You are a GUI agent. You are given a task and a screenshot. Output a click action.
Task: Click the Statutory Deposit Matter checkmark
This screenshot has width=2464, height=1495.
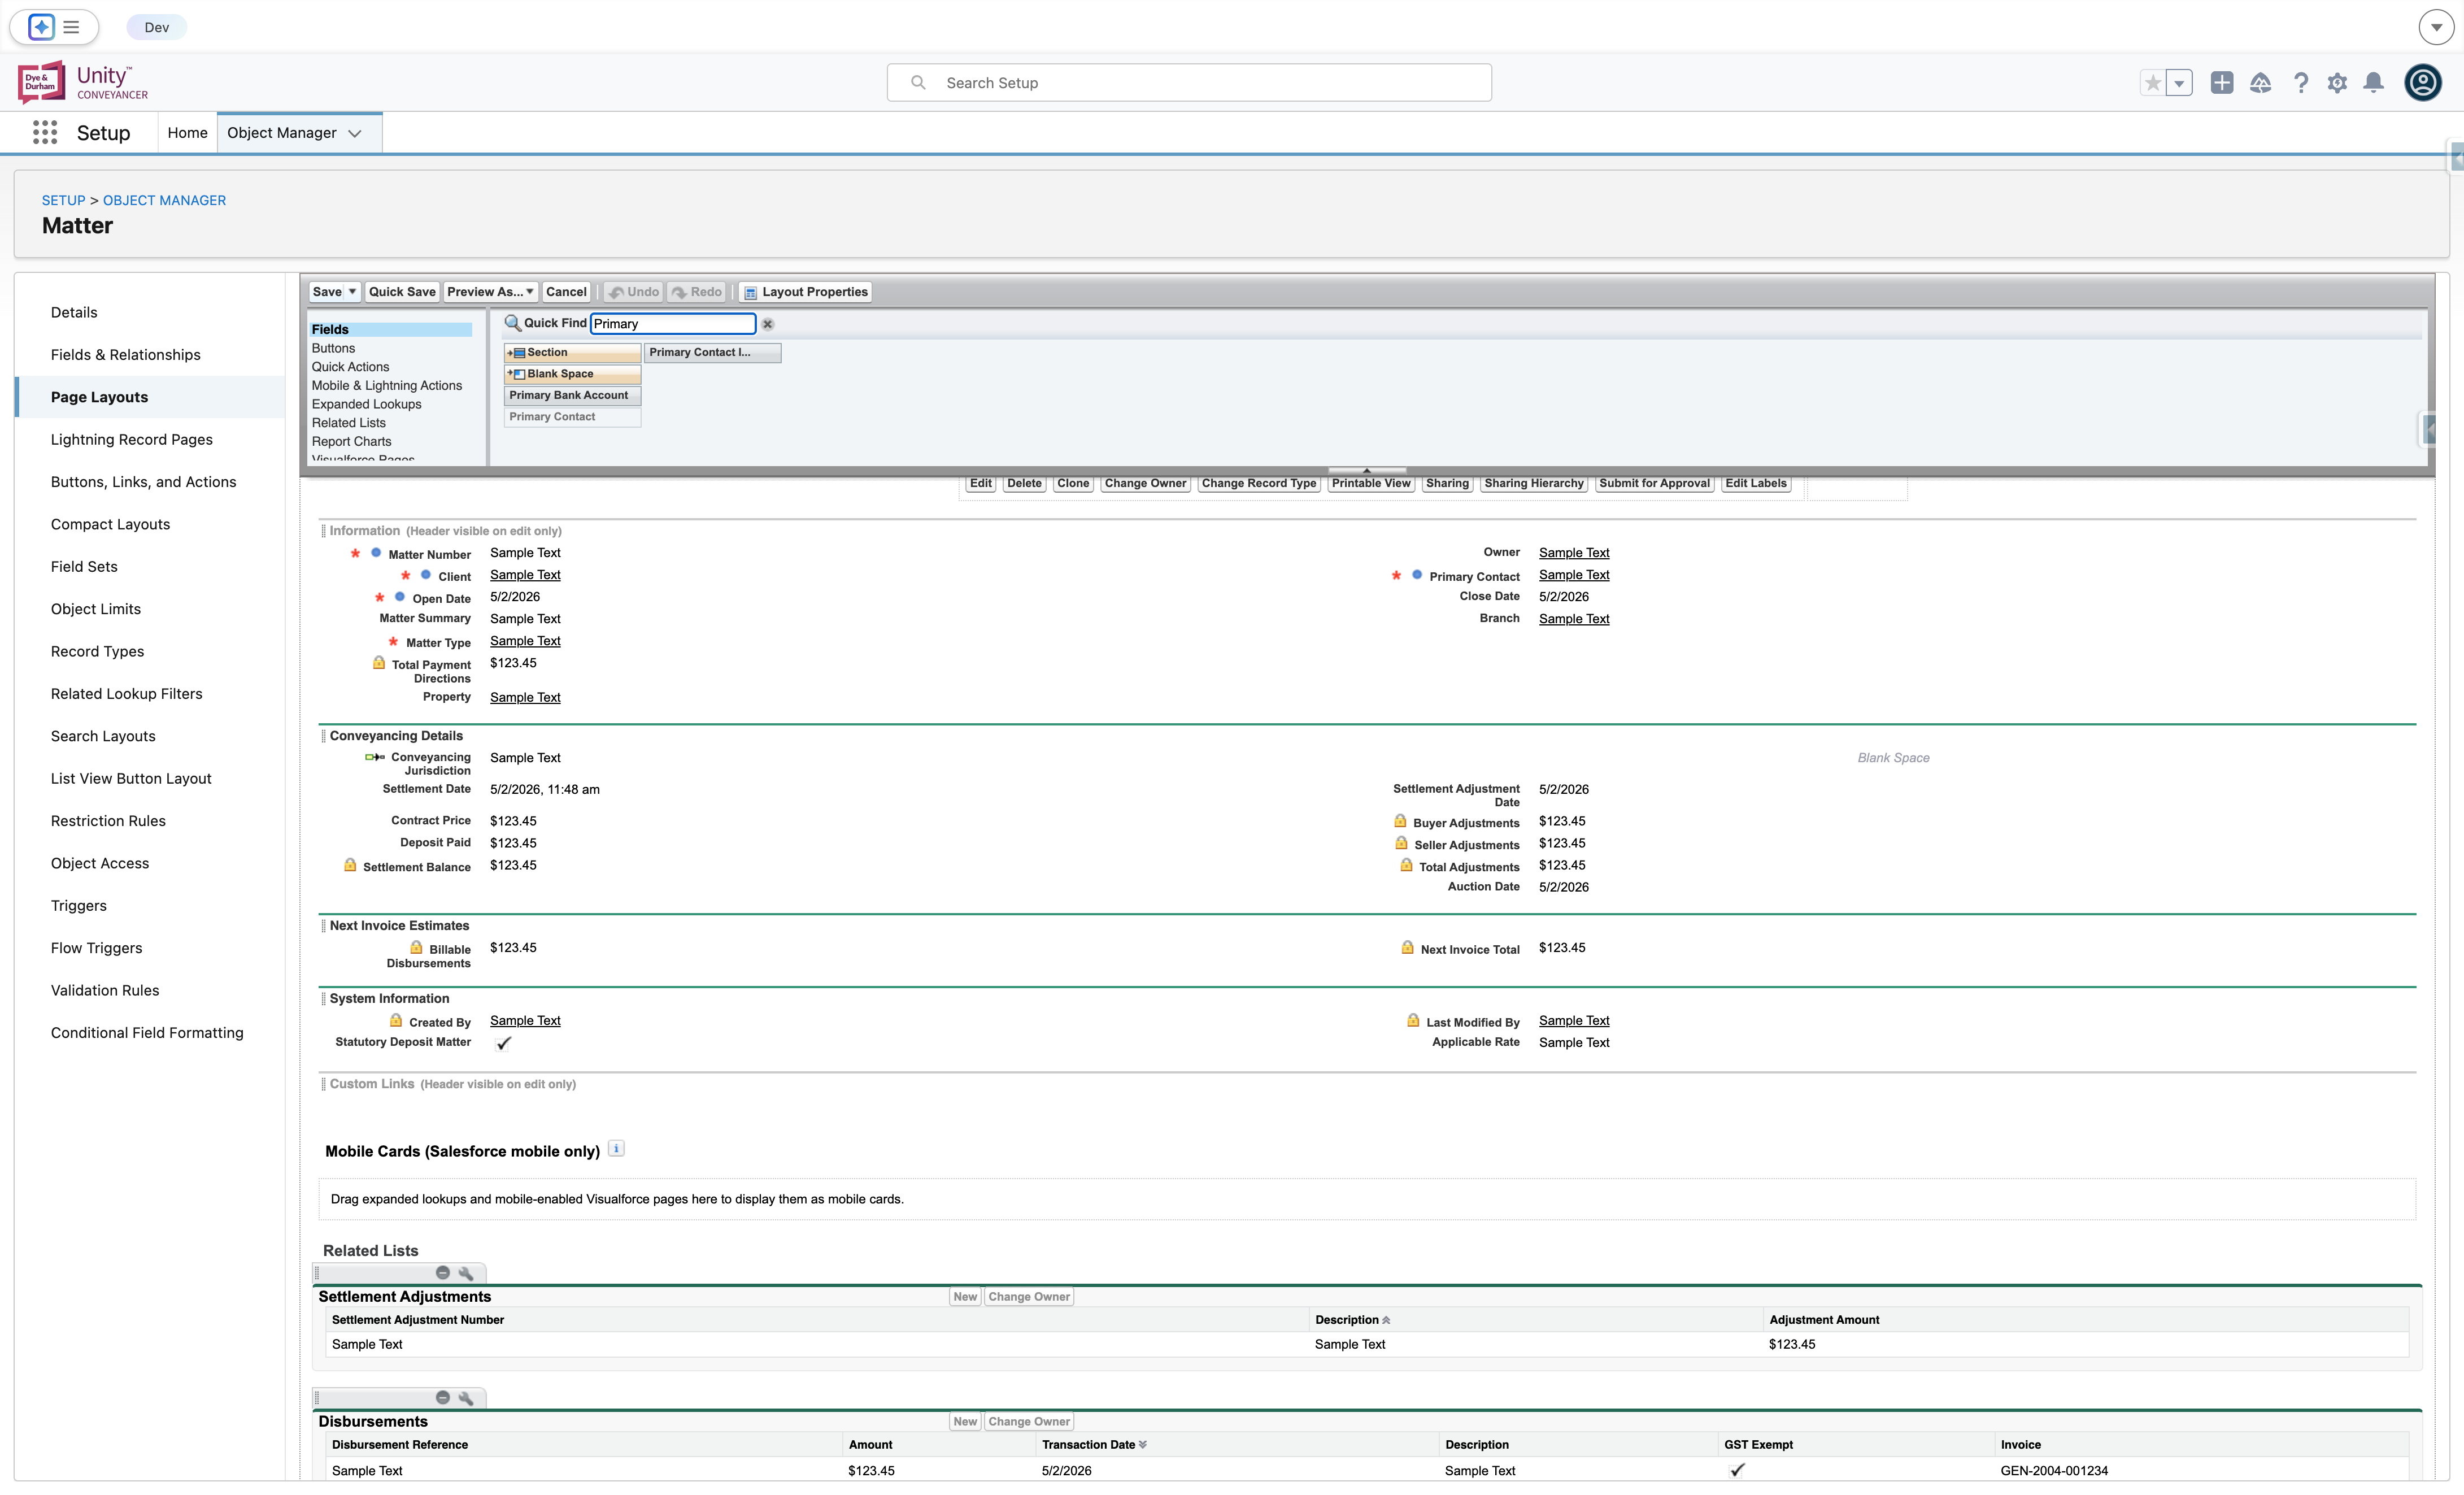click(x=503, y=1043)
